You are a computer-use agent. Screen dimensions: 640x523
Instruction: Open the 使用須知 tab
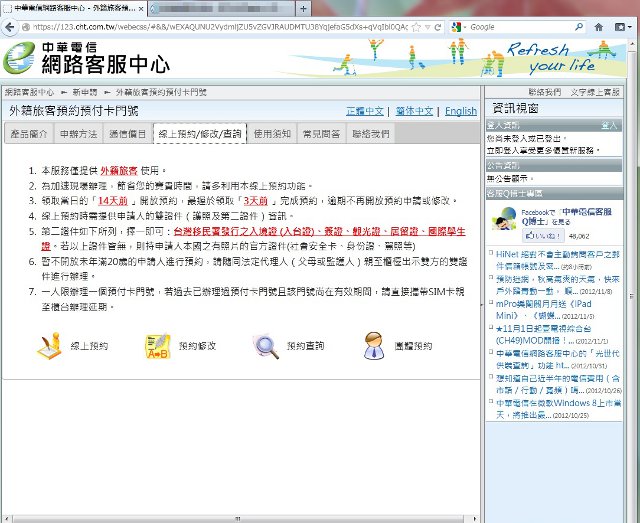click(272, 133)
